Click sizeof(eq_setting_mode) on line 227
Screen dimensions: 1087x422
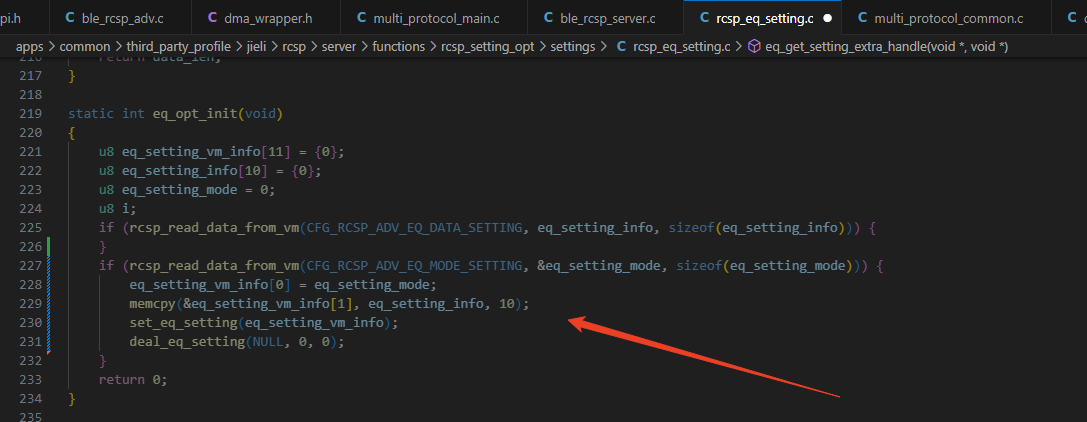(x=765, y=265)
